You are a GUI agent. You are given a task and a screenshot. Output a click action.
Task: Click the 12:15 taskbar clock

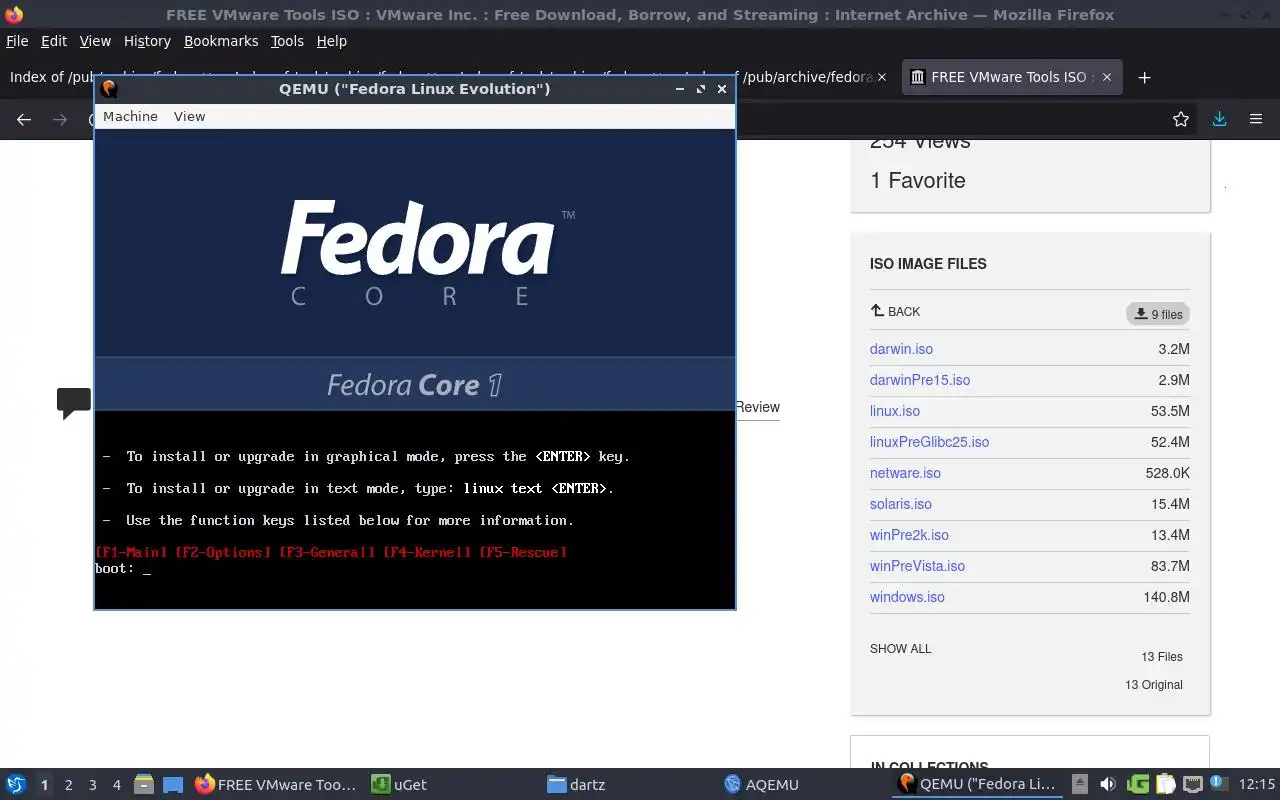(x=1257, y=784)
